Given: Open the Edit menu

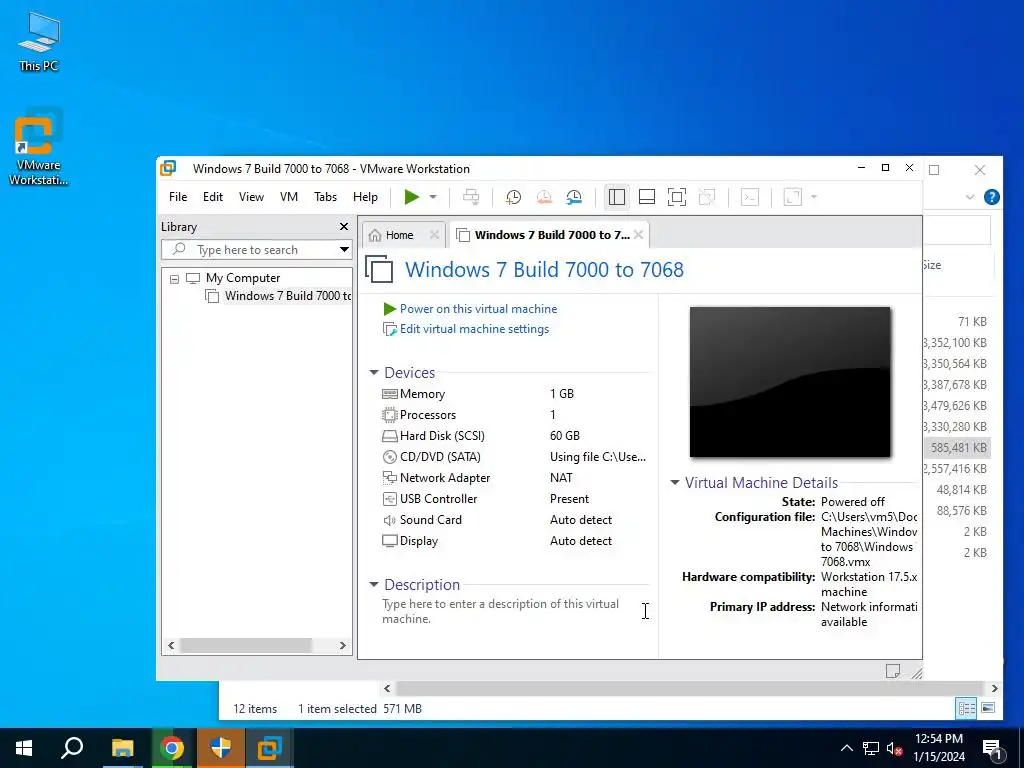Looking at the screenshot, I should pyautogui.click(x=213, y=197).
